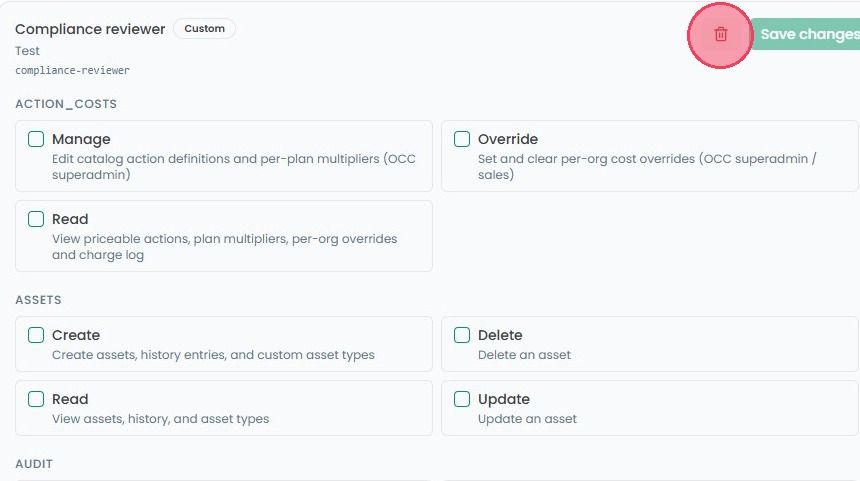Viewport: 860px width, 481px height.
Task: Click 'View assets, history, and asset types' text
Action: pyautogui.click(x=161, y=419)
